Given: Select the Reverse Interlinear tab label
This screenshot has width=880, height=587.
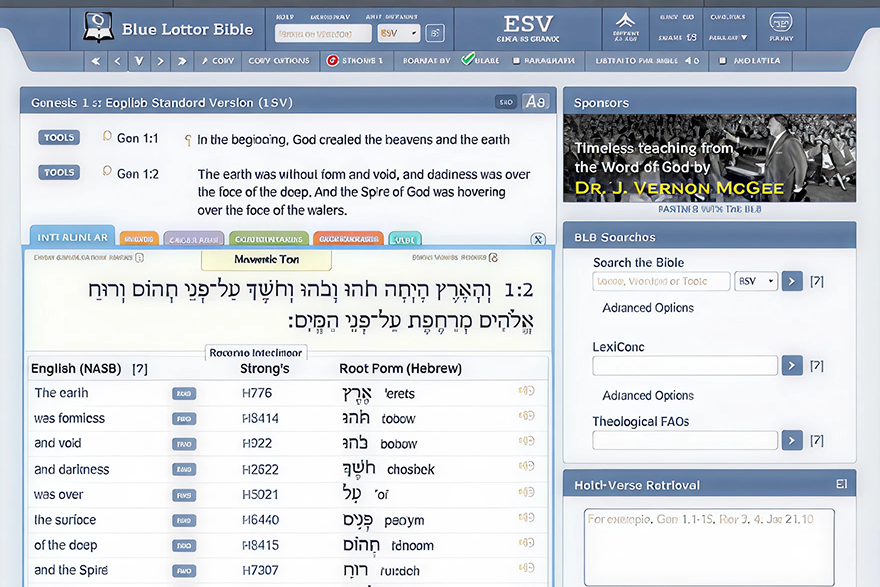Looking at the screenshot, I should 256,352.
